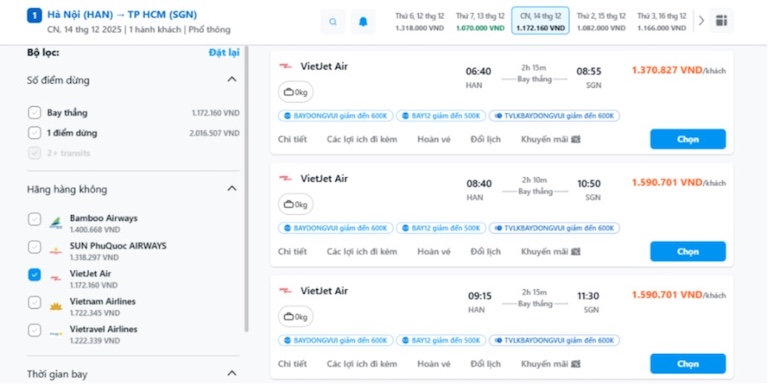This screenshot has height=391, width=768.
Task: Open Khuyến mãi on 09:15 flight
Action: pos(551,364)
